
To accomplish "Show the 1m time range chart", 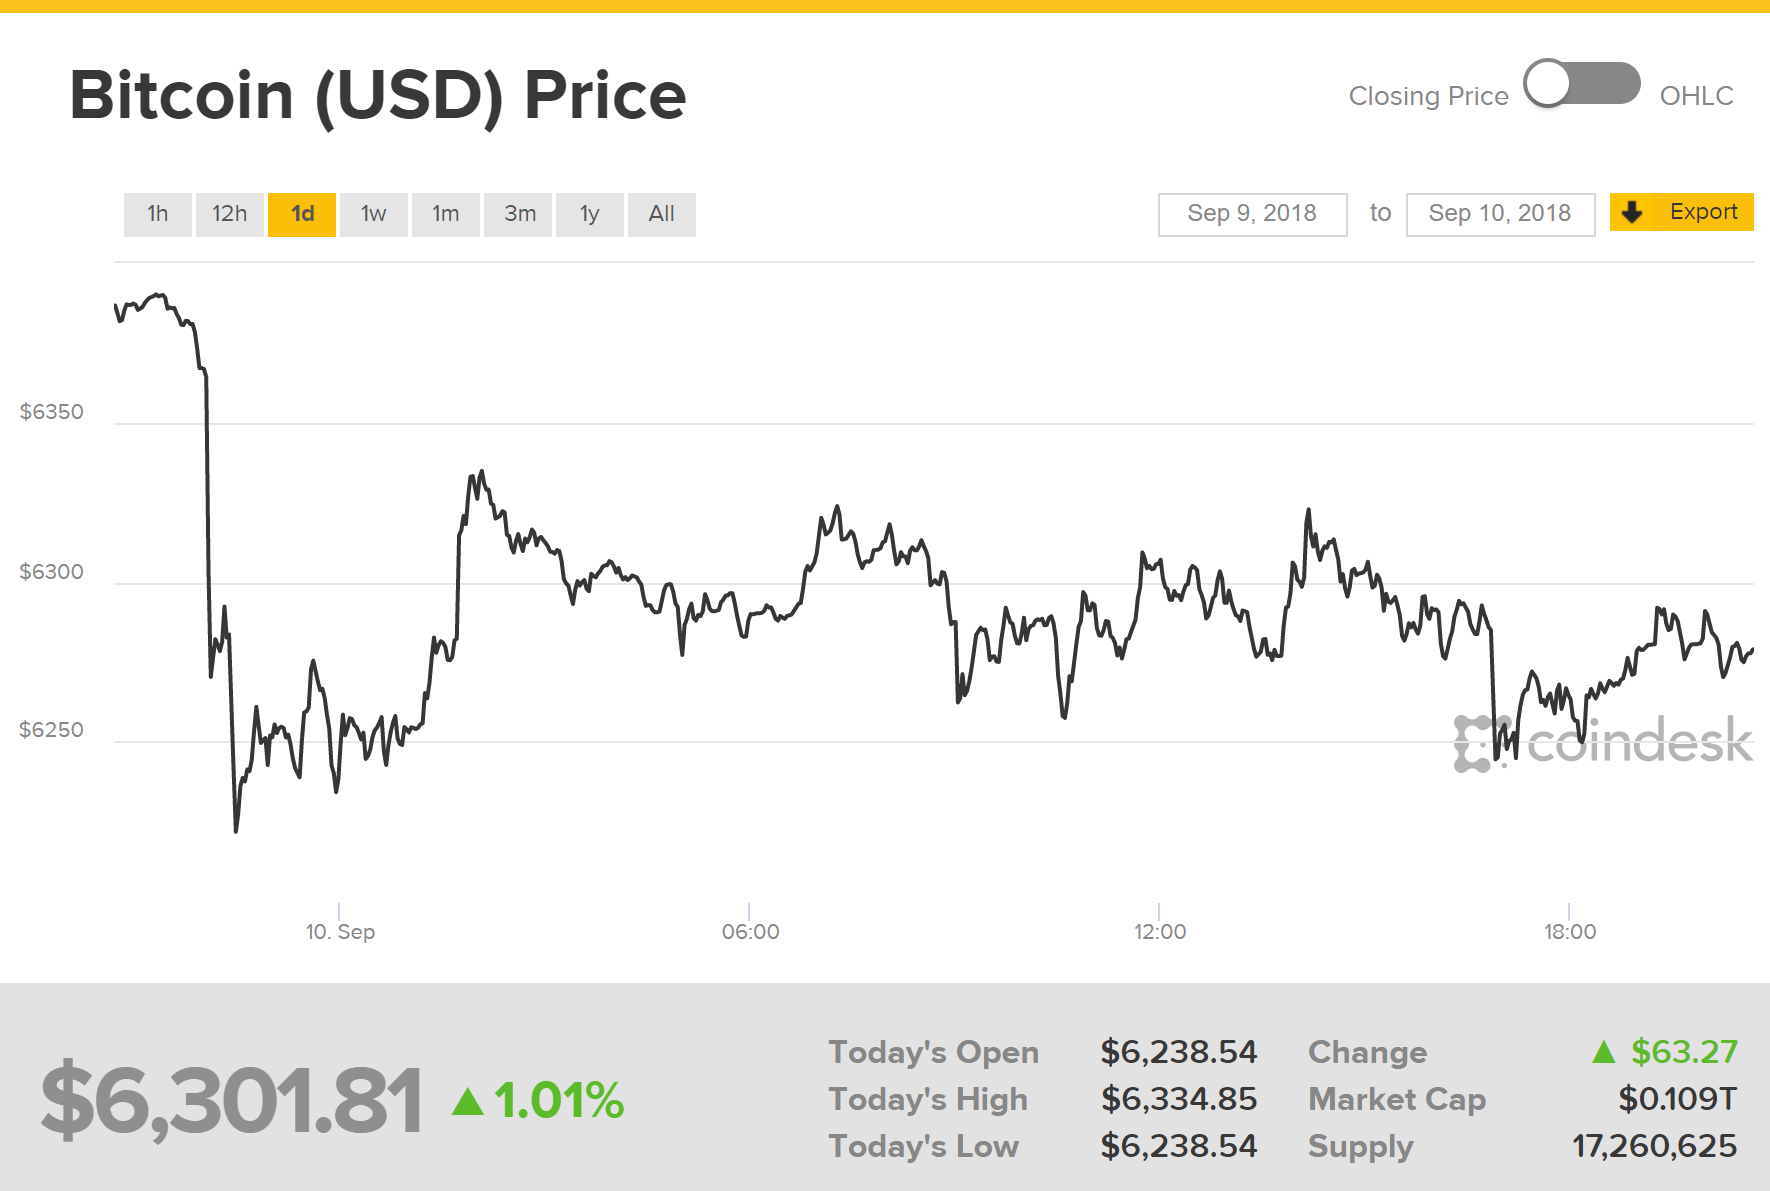I will (445, 214).
